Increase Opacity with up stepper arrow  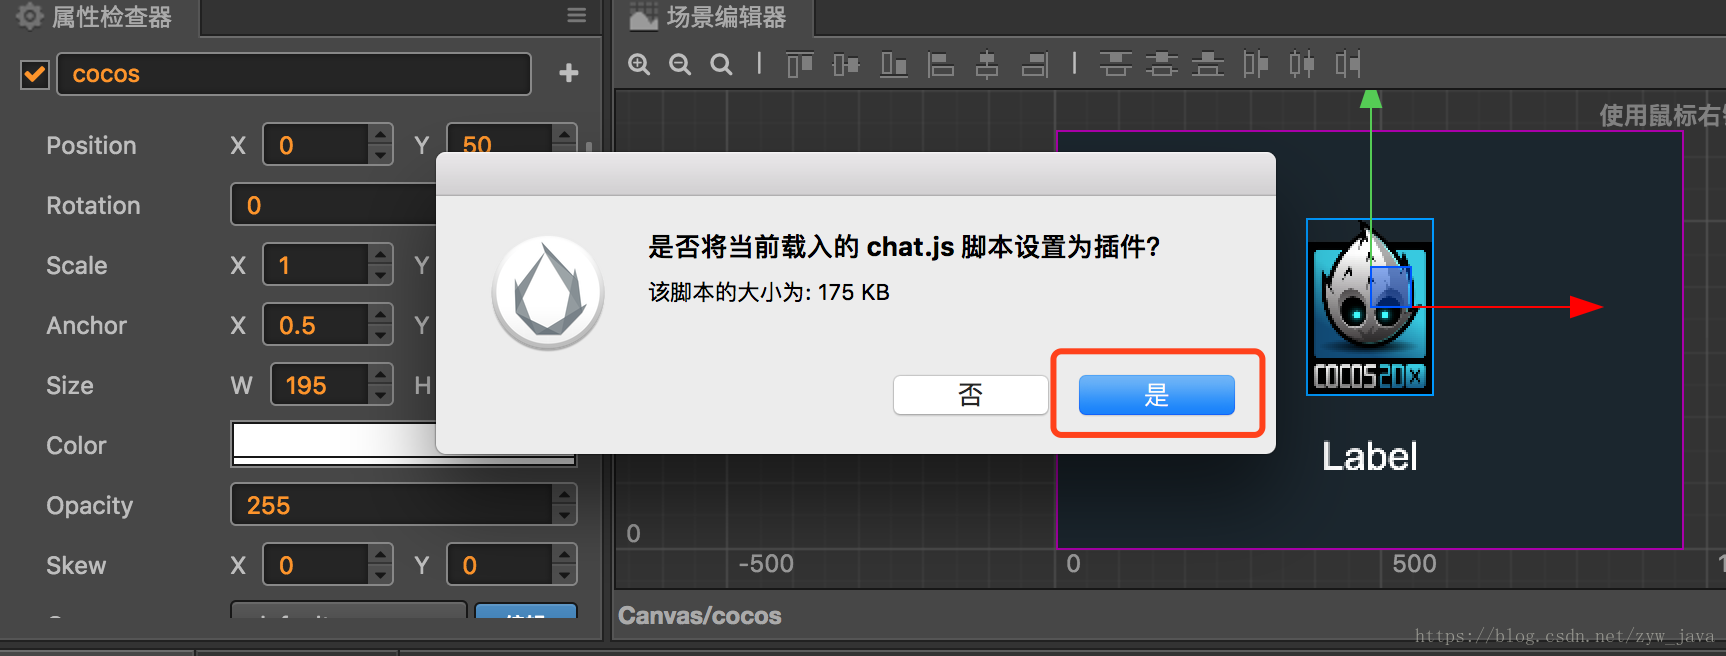565,494
